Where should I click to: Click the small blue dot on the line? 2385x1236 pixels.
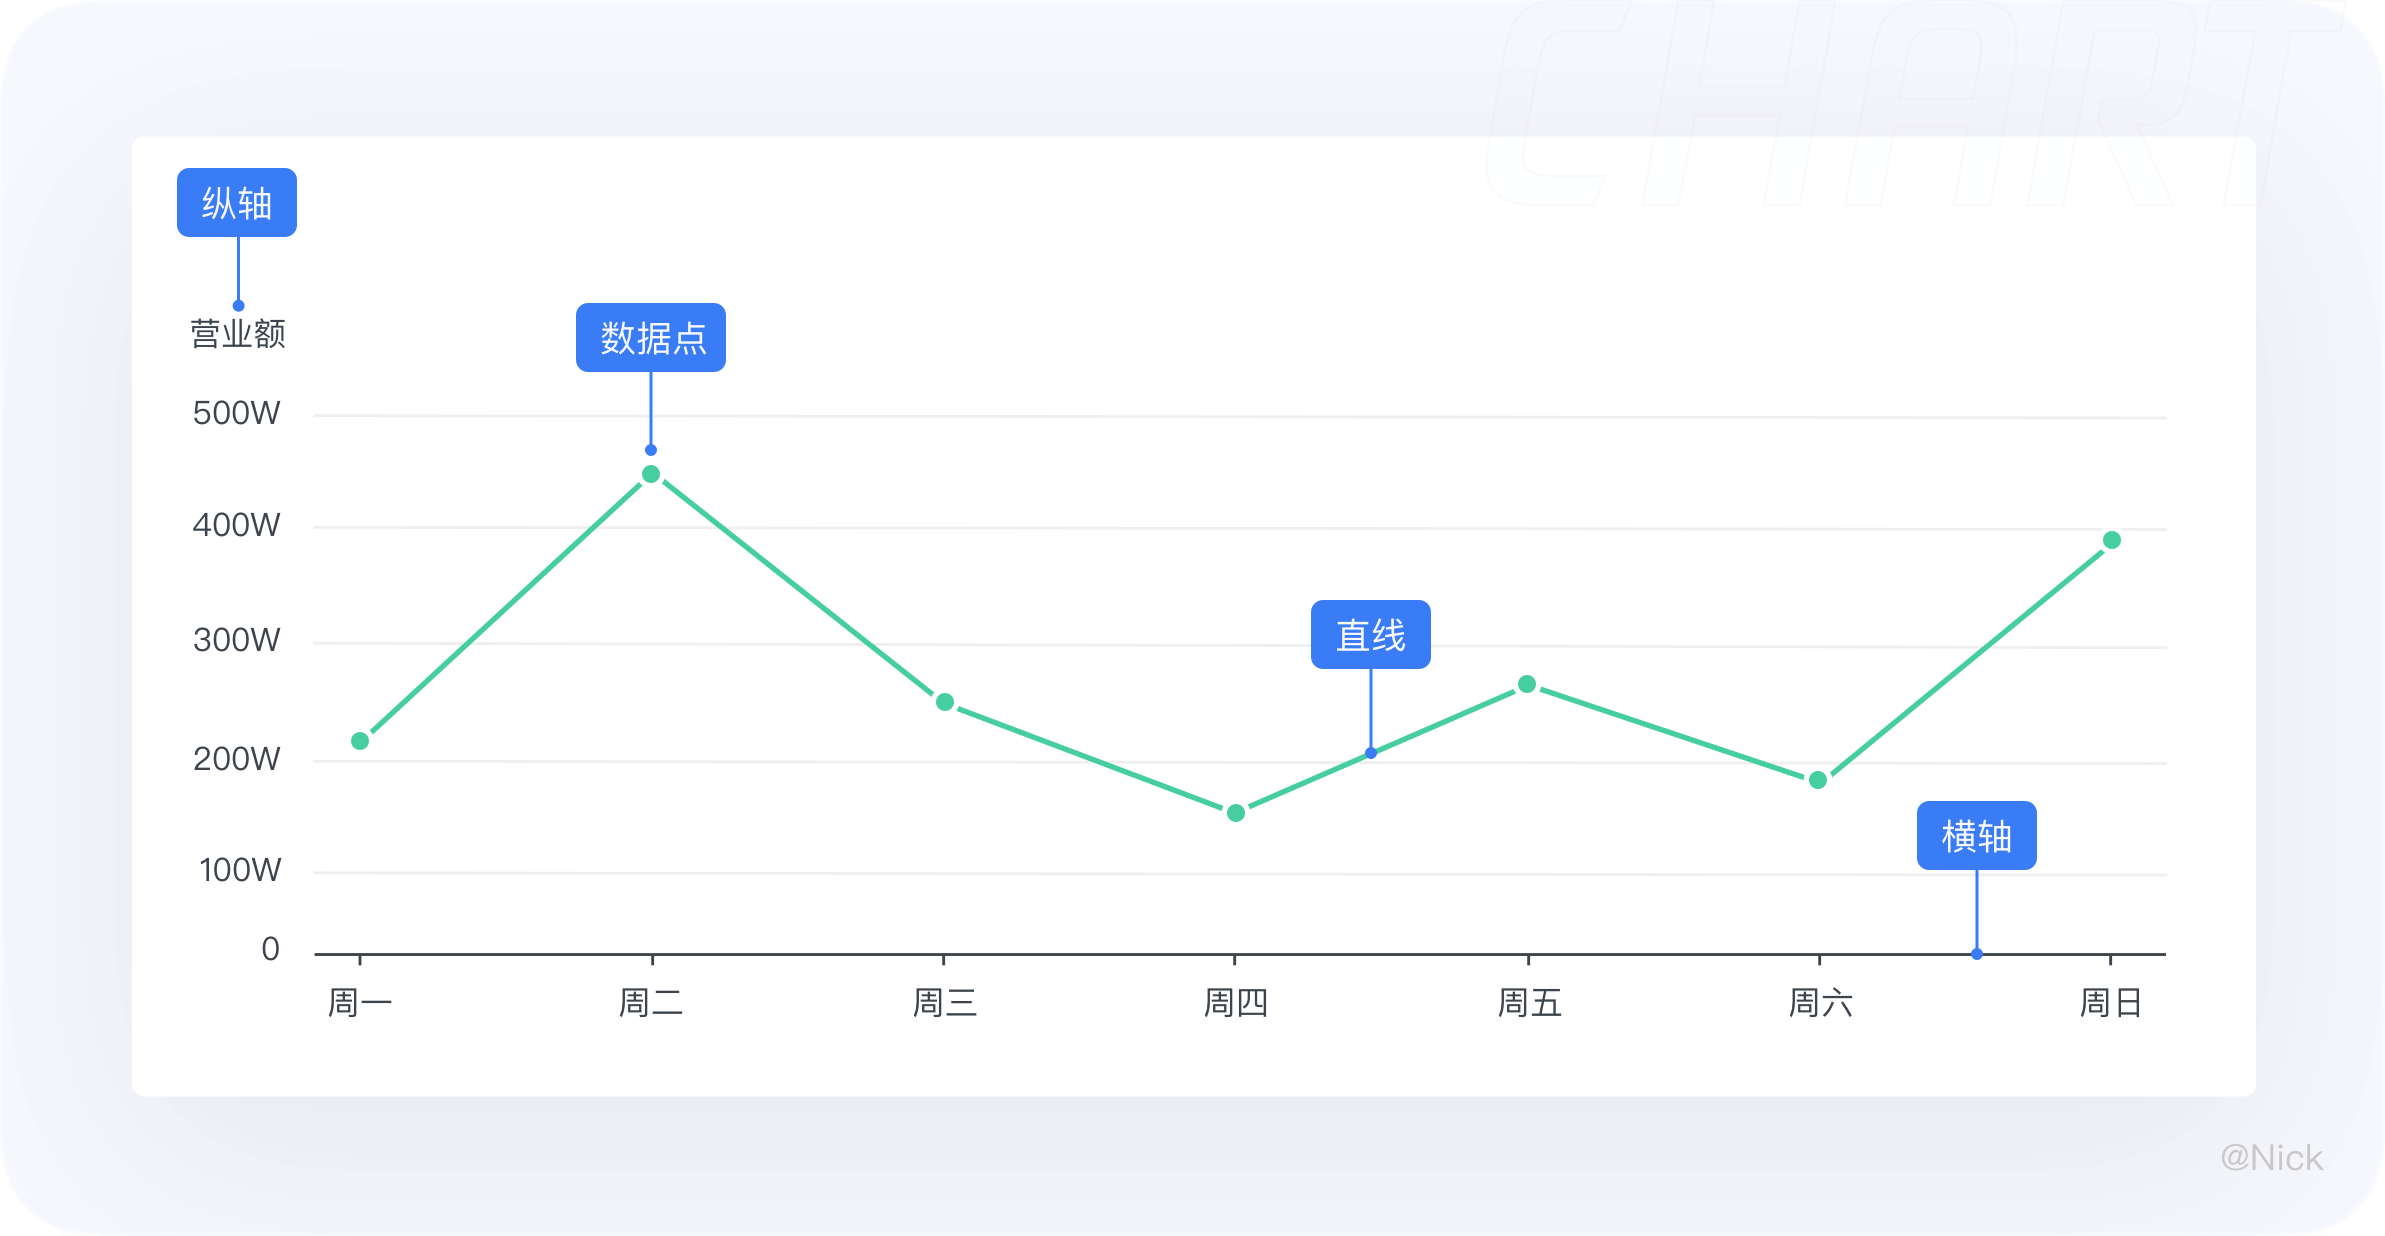point(1371,753)
